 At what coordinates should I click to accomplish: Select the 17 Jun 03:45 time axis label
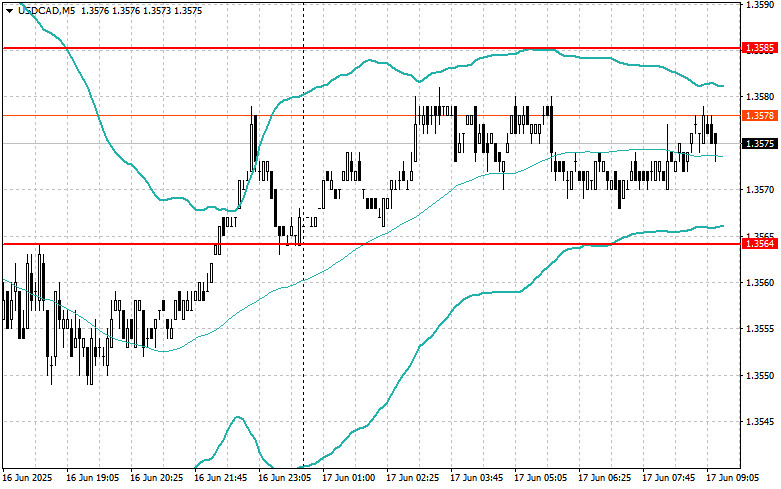[477, 478]
